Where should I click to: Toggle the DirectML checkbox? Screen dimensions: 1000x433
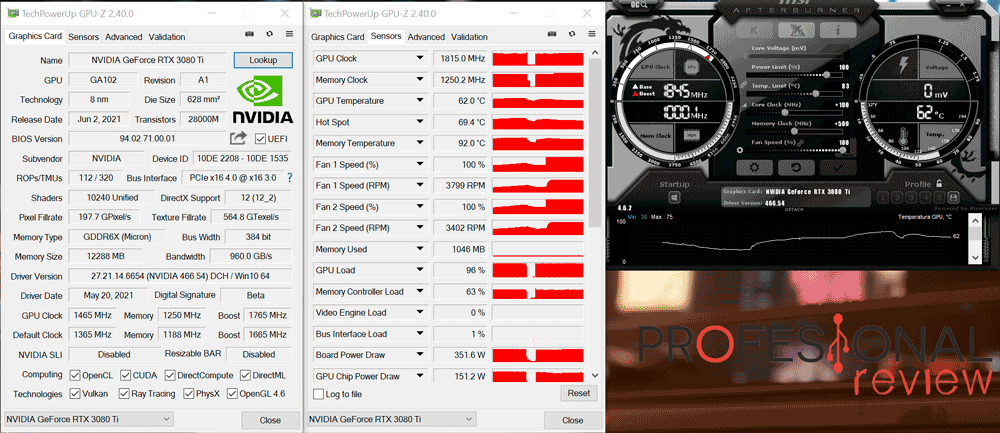tap(244, 375)
